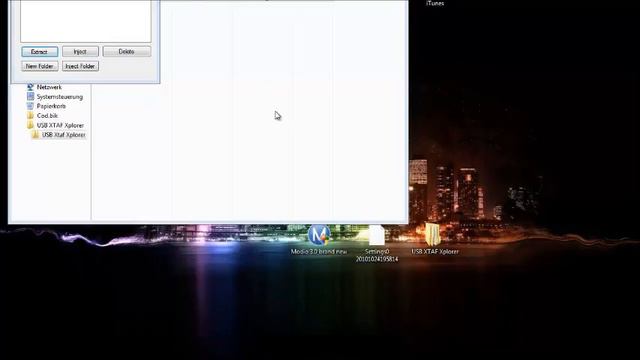Click the Settings0 20101024195814 file name label
Image resolution: width=640 pixels, height=360 pixels.
click(x=377, y=256)
